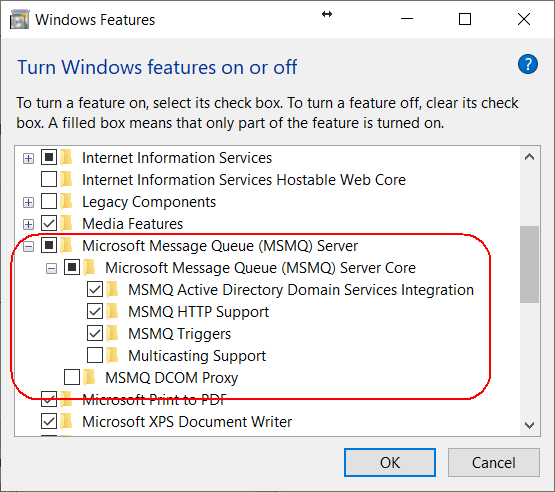555x492 pixels.
Task: Collapse the Microsoft Message Queue (MSMQ) Server node
Action: [28, 246]
